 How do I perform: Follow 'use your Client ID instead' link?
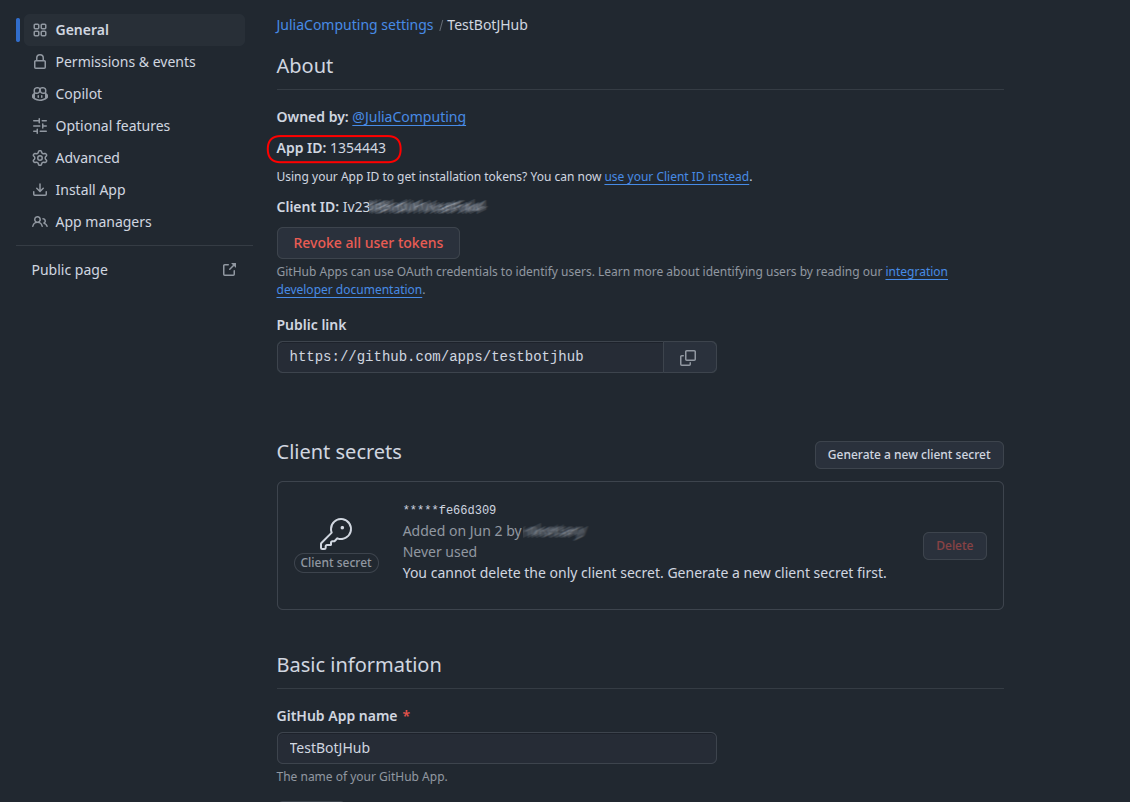tap(676, 177)
